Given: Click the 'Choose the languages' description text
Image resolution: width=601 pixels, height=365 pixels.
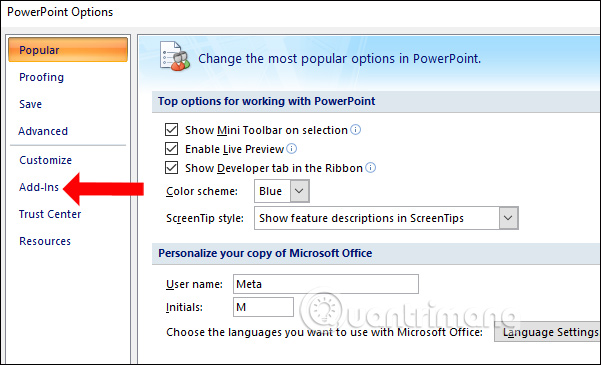Looking at the screenshot, I should 324,332.
